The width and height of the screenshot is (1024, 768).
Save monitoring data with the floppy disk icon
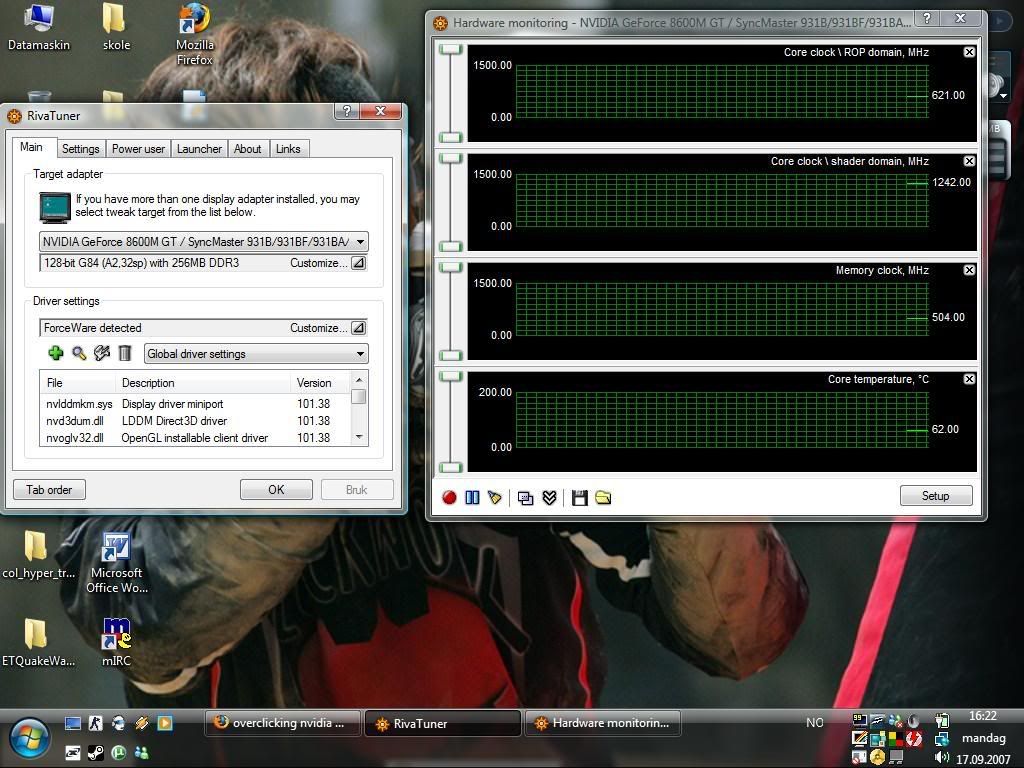(579, 498)
